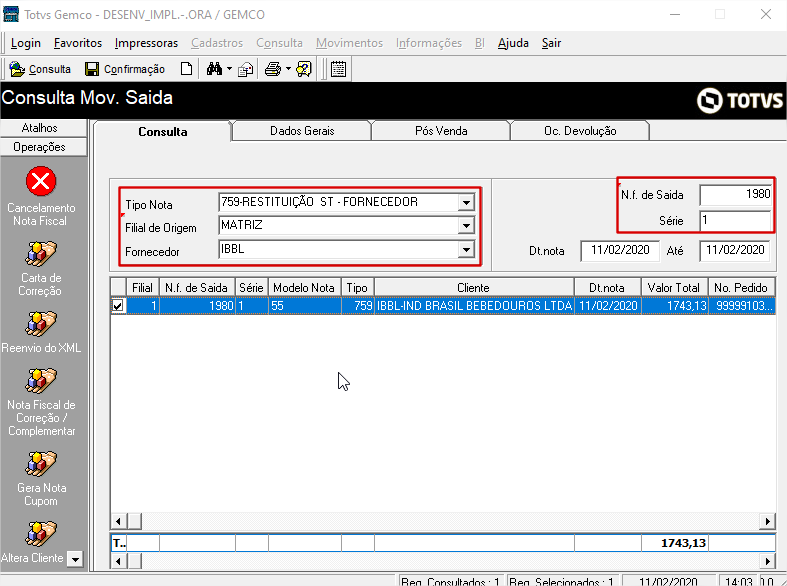Click the N.f. de Saida input field
Image resolution: width=787 pixels, height=586 pixels.
coord(735,195)
